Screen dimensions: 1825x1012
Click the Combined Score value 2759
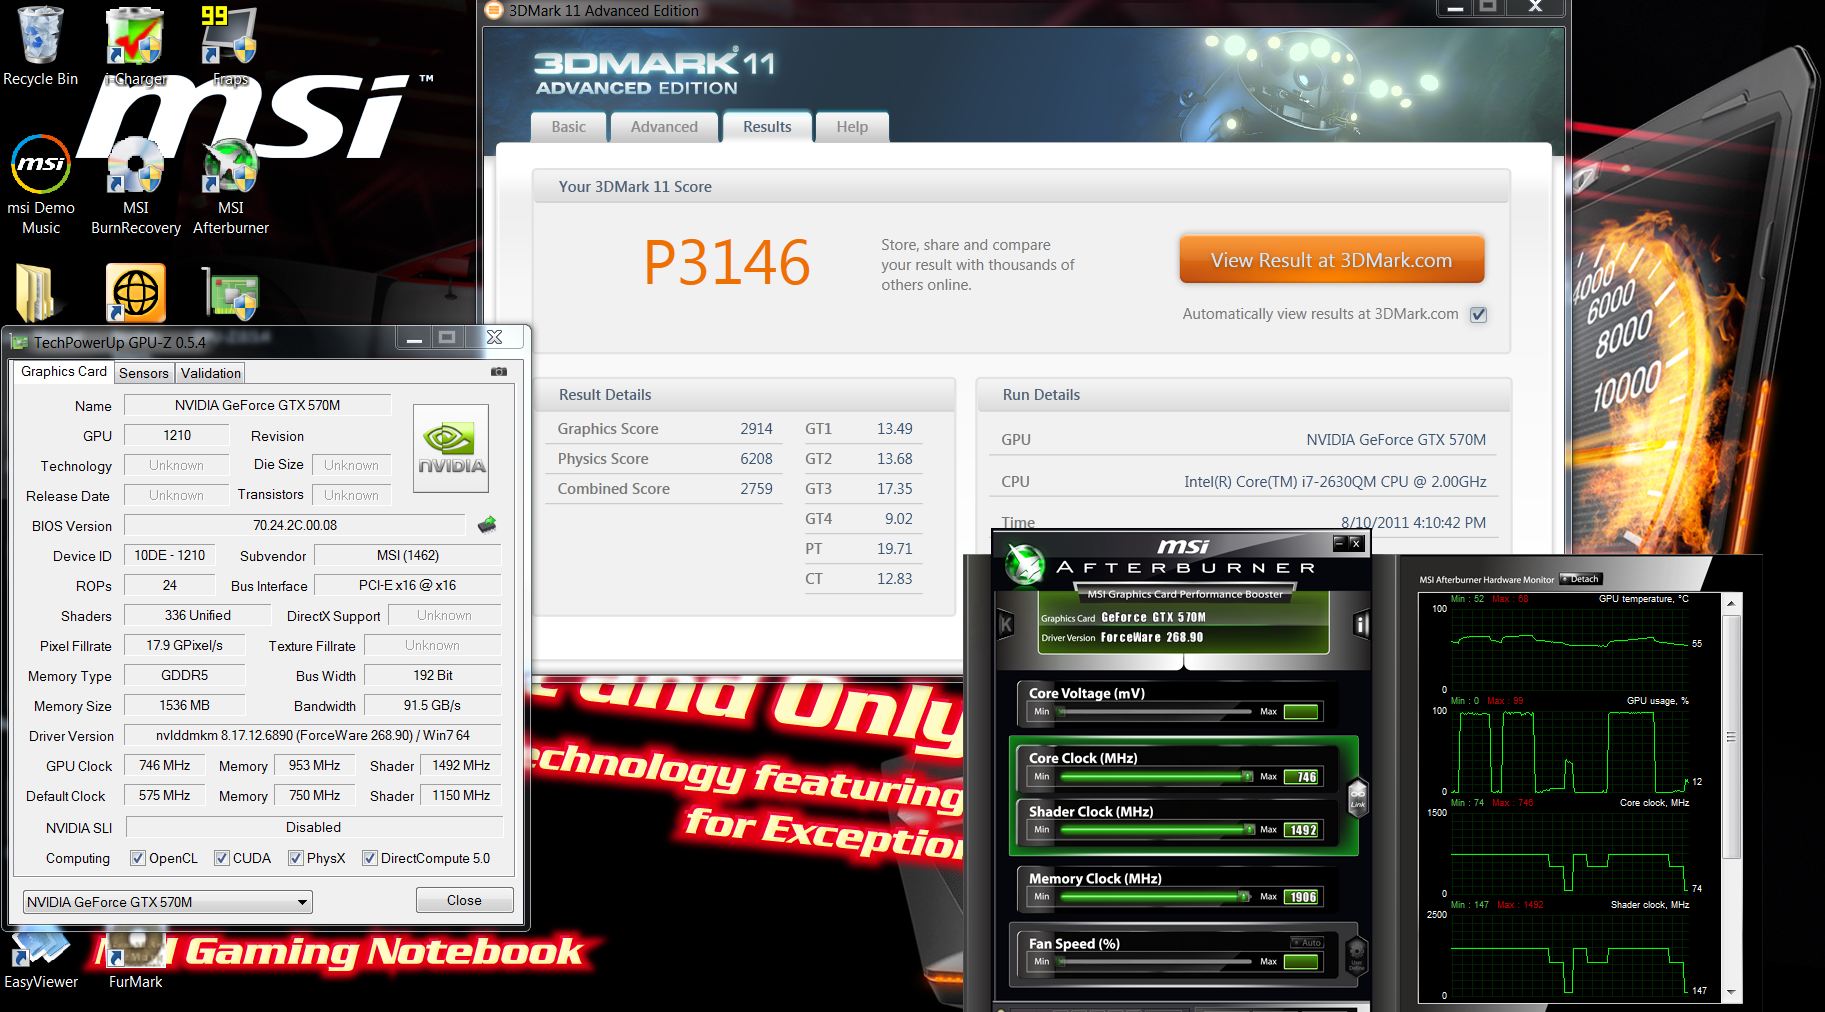tap(756, 489)
